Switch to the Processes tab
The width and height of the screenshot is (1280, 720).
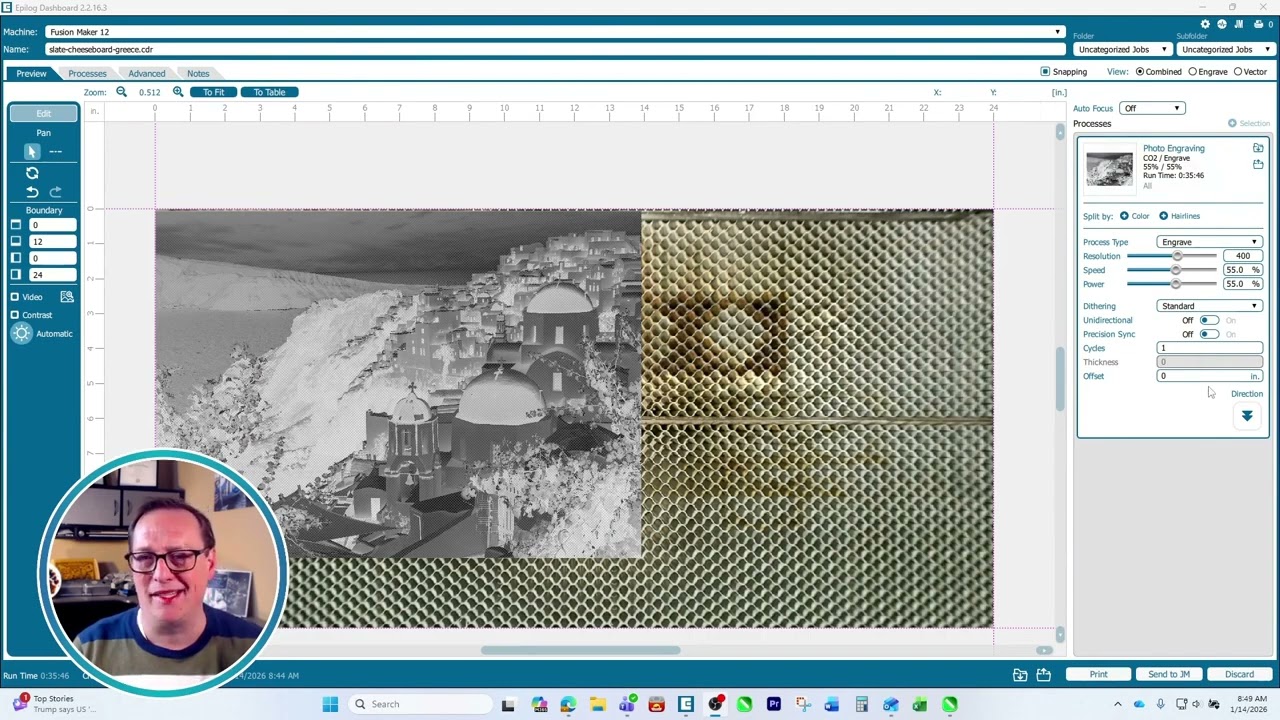[x=87, y=74]
